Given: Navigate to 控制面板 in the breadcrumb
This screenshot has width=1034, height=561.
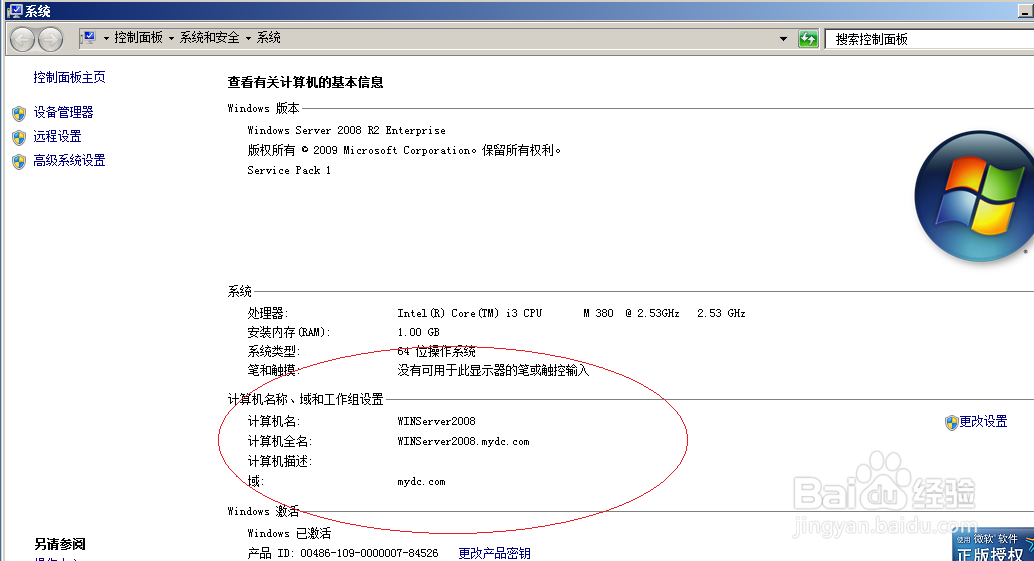Looking at the screenshot, I should point(138,38).
